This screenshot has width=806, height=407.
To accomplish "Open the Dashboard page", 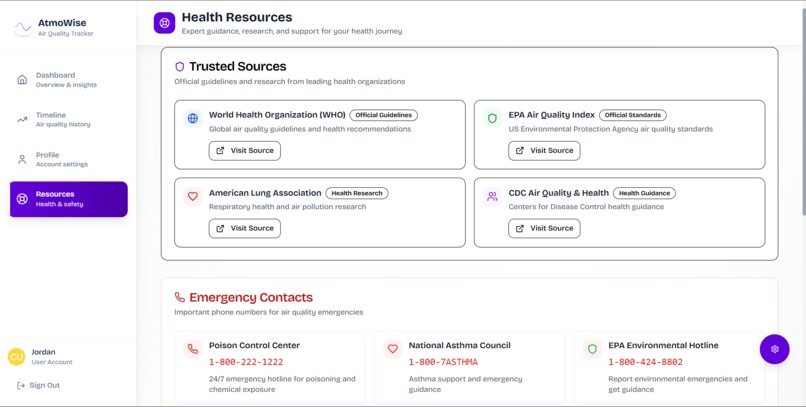I will click(x=69, y=80).
